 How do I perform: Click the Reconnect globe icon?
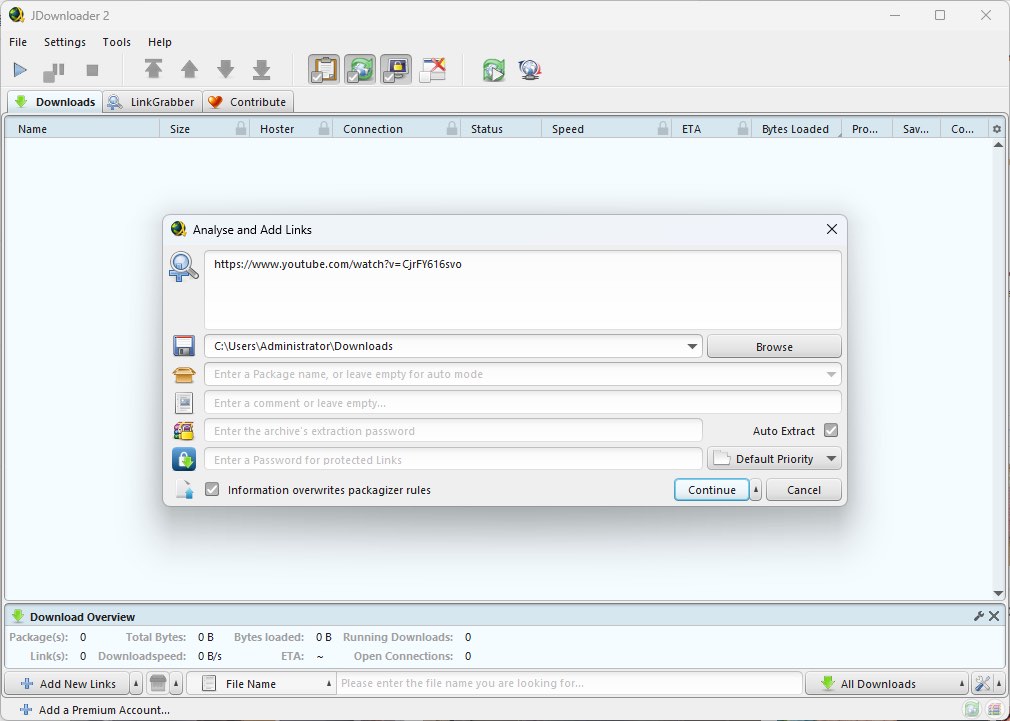pyautogui.click(x=529, y=70)
